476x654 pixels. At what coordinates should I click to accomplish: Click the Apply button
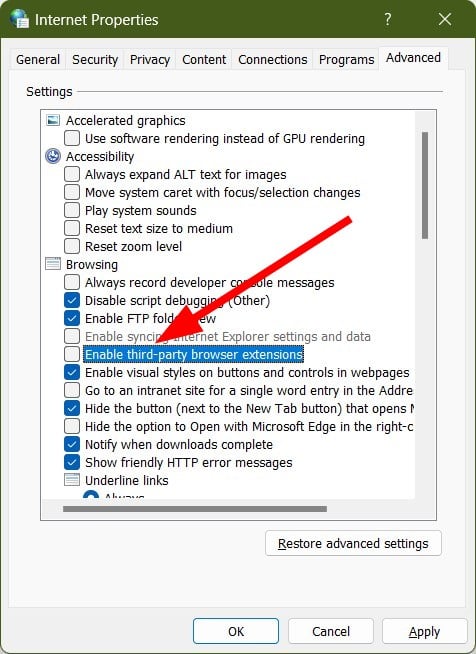click(424, 631)
